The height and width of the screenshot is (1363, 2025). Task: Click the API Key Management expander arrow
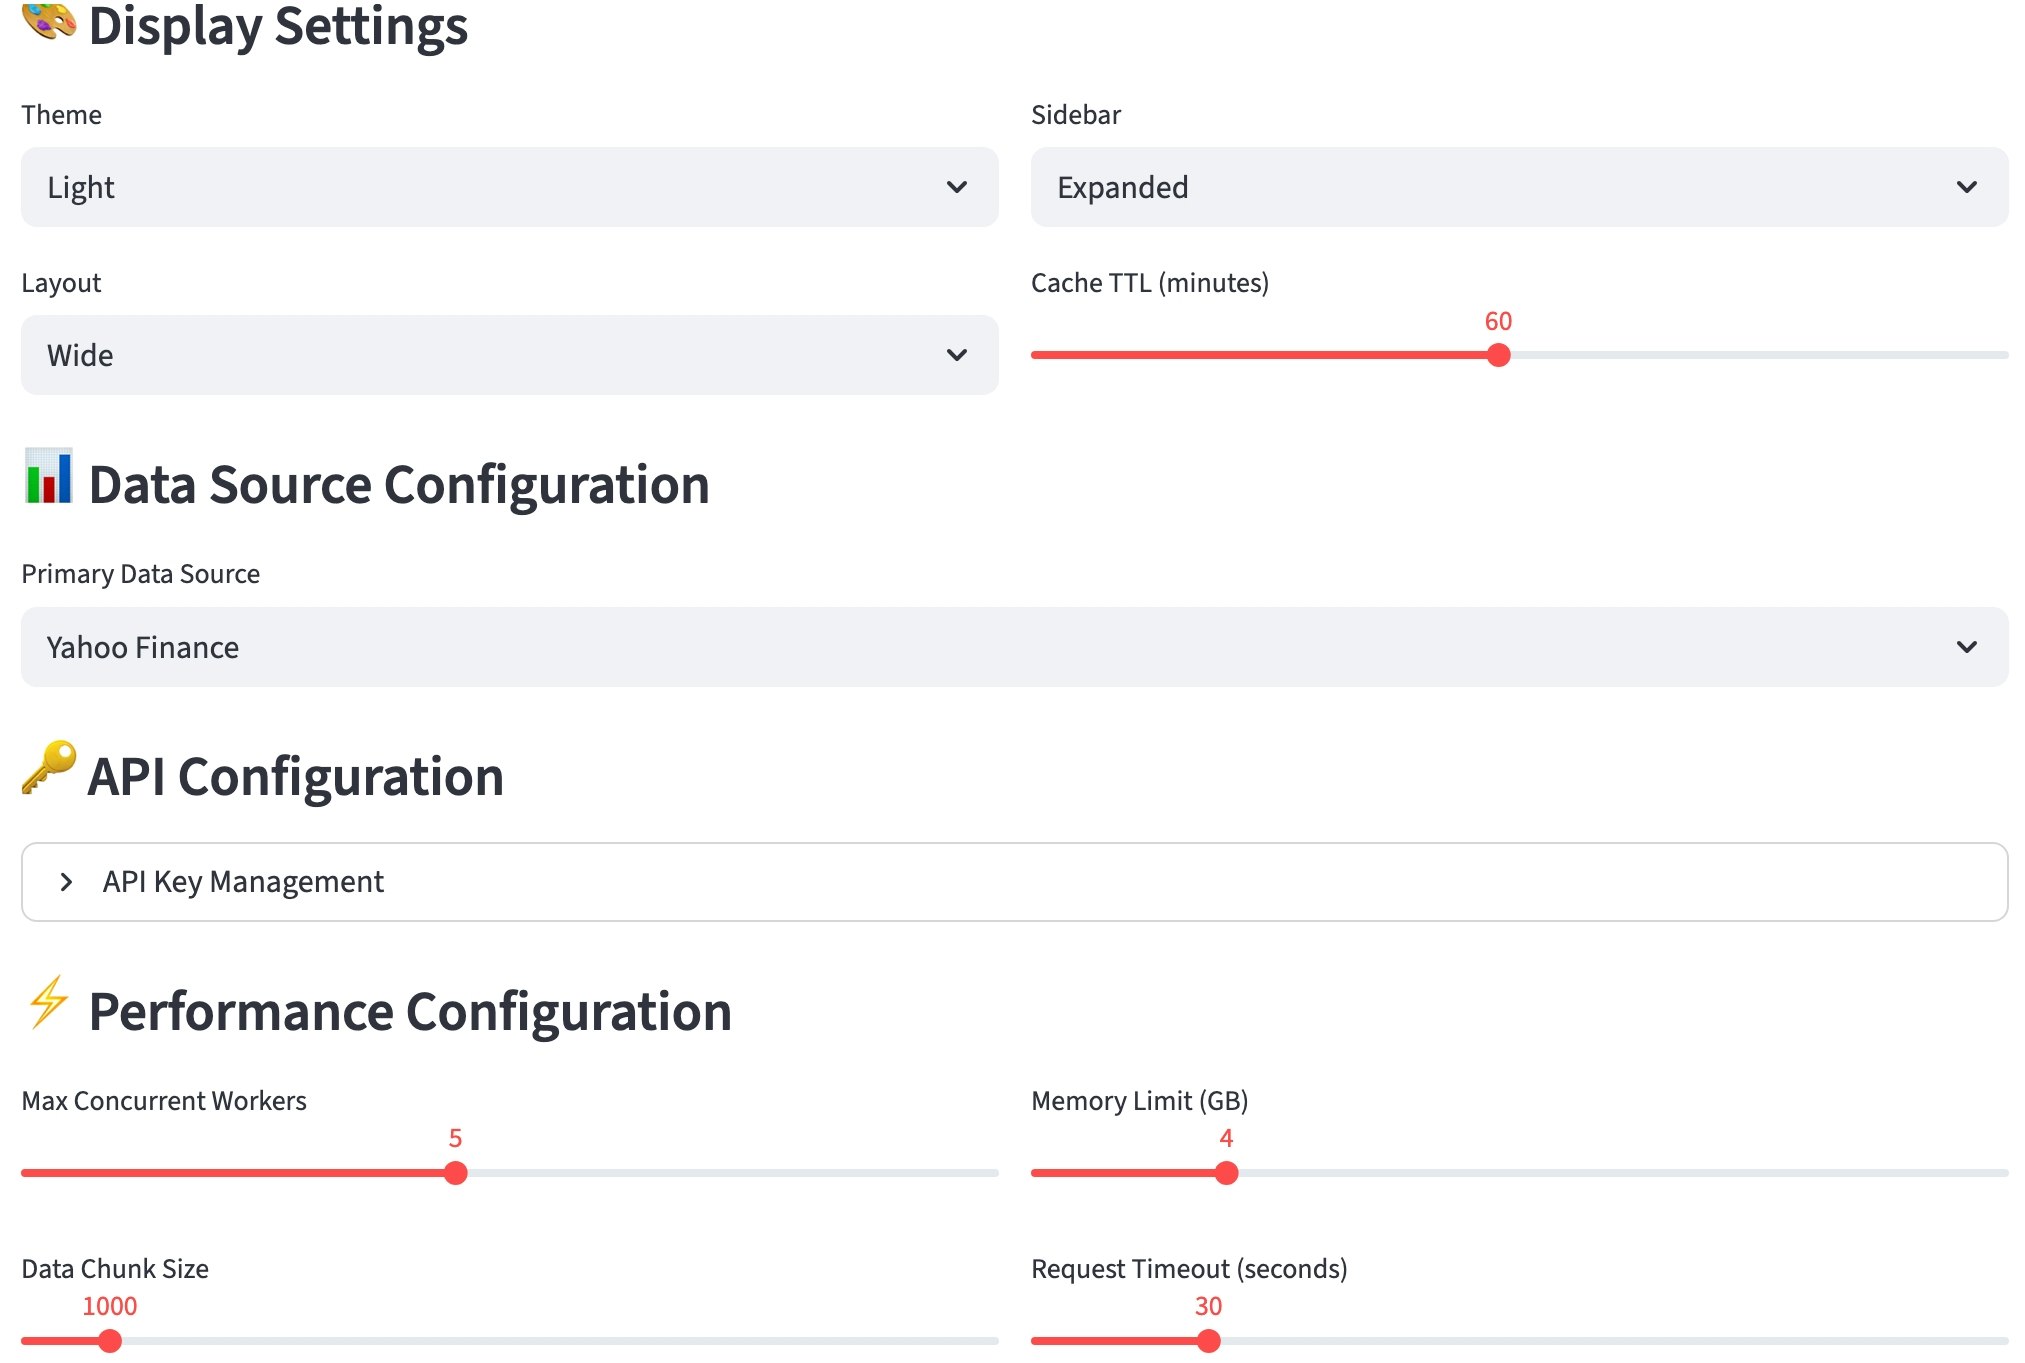[x=66, y=882]
